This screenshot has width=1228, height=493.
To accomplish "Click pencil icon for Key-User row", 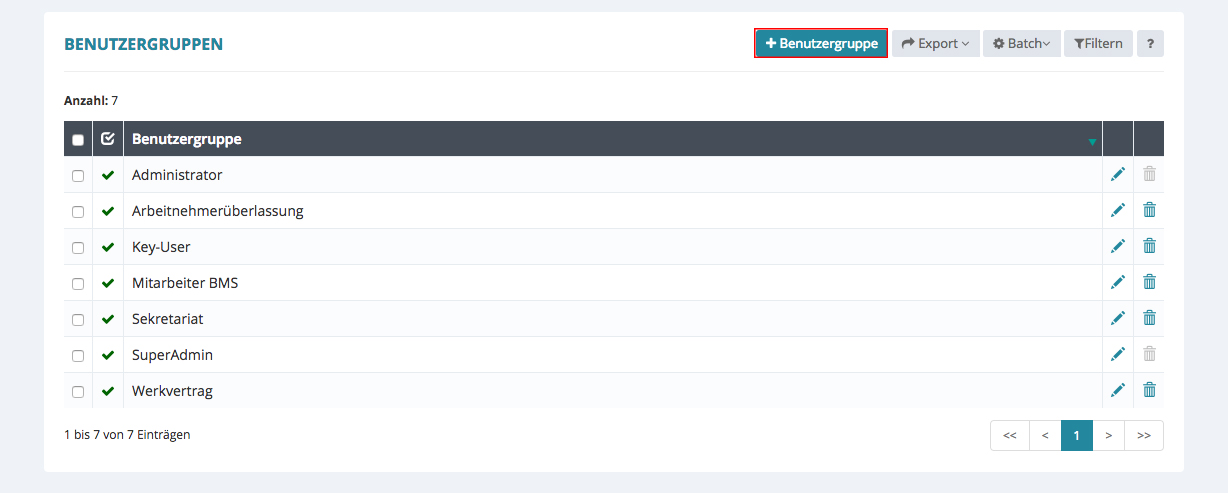I will (1117, 246).
